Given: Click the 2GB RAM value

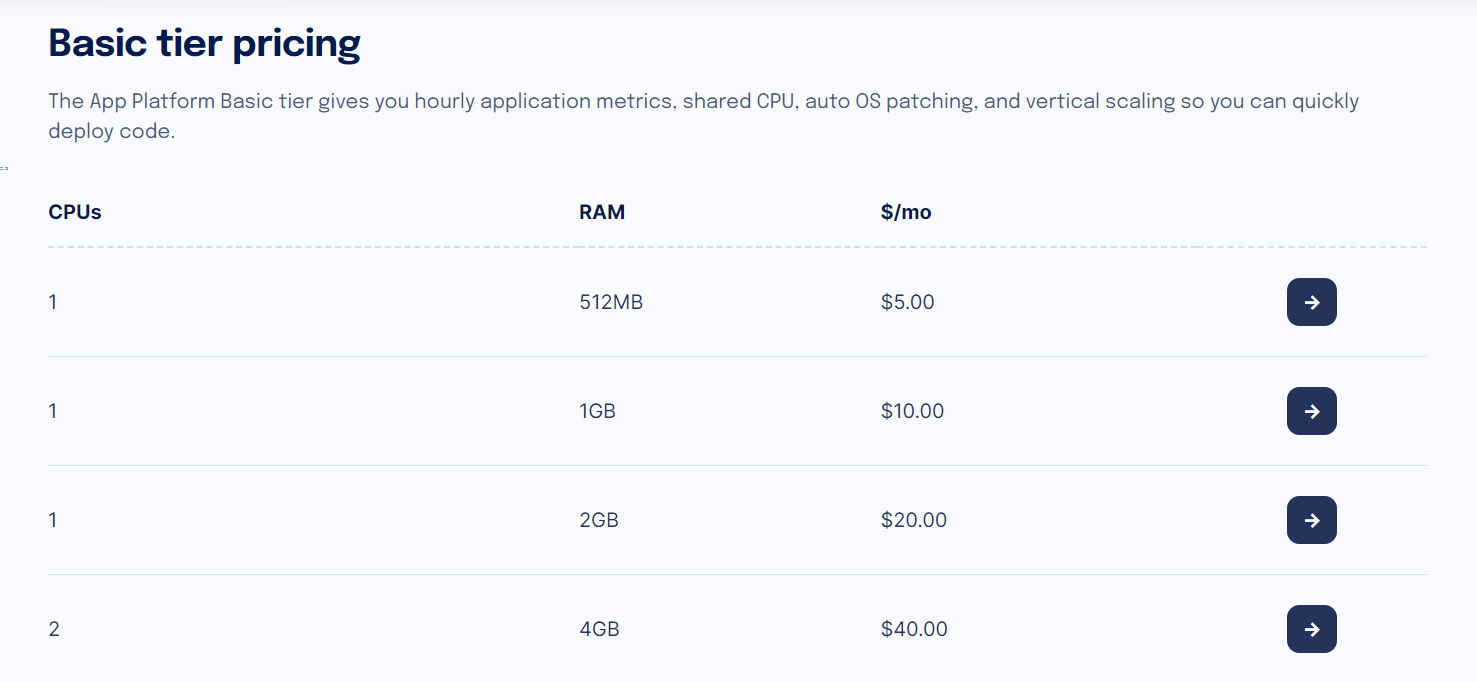Looking at the screenshot, I should 599,520.
